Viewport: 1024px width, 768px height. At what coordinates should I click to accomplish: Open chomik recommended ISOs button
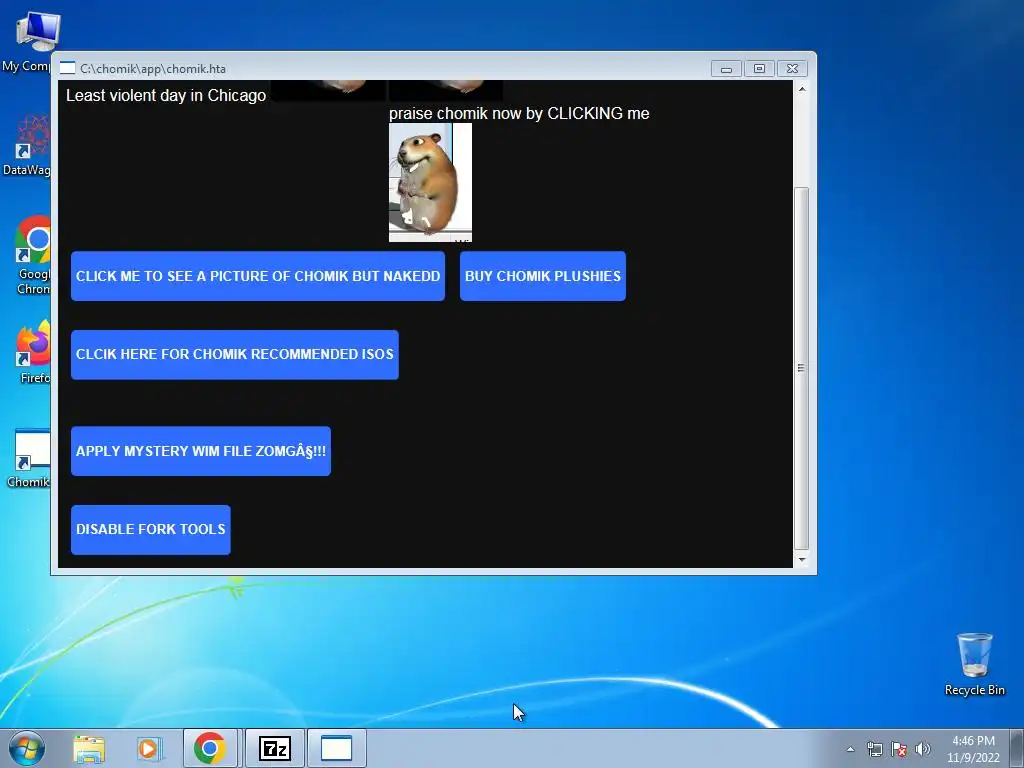(234, 355)
